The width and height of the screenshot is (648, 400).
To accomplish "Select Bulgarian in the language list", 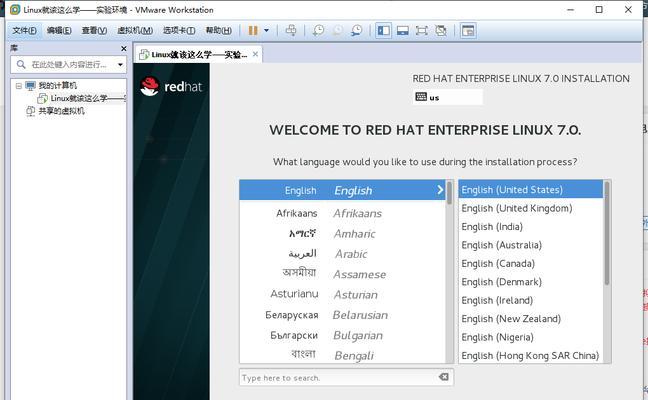I will (x=342, y=335).
